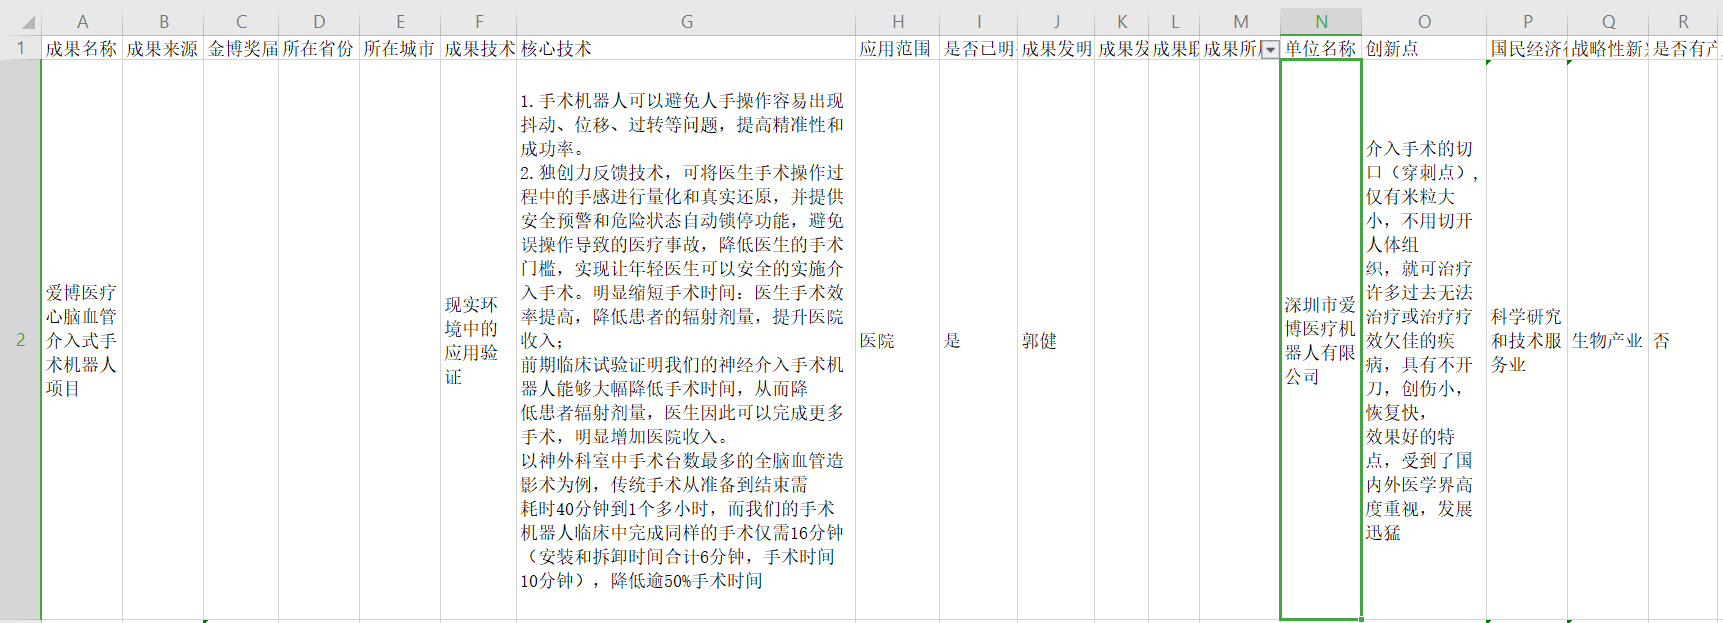
Task: Select the 应用范围 header cell
Action: point(897,48)
